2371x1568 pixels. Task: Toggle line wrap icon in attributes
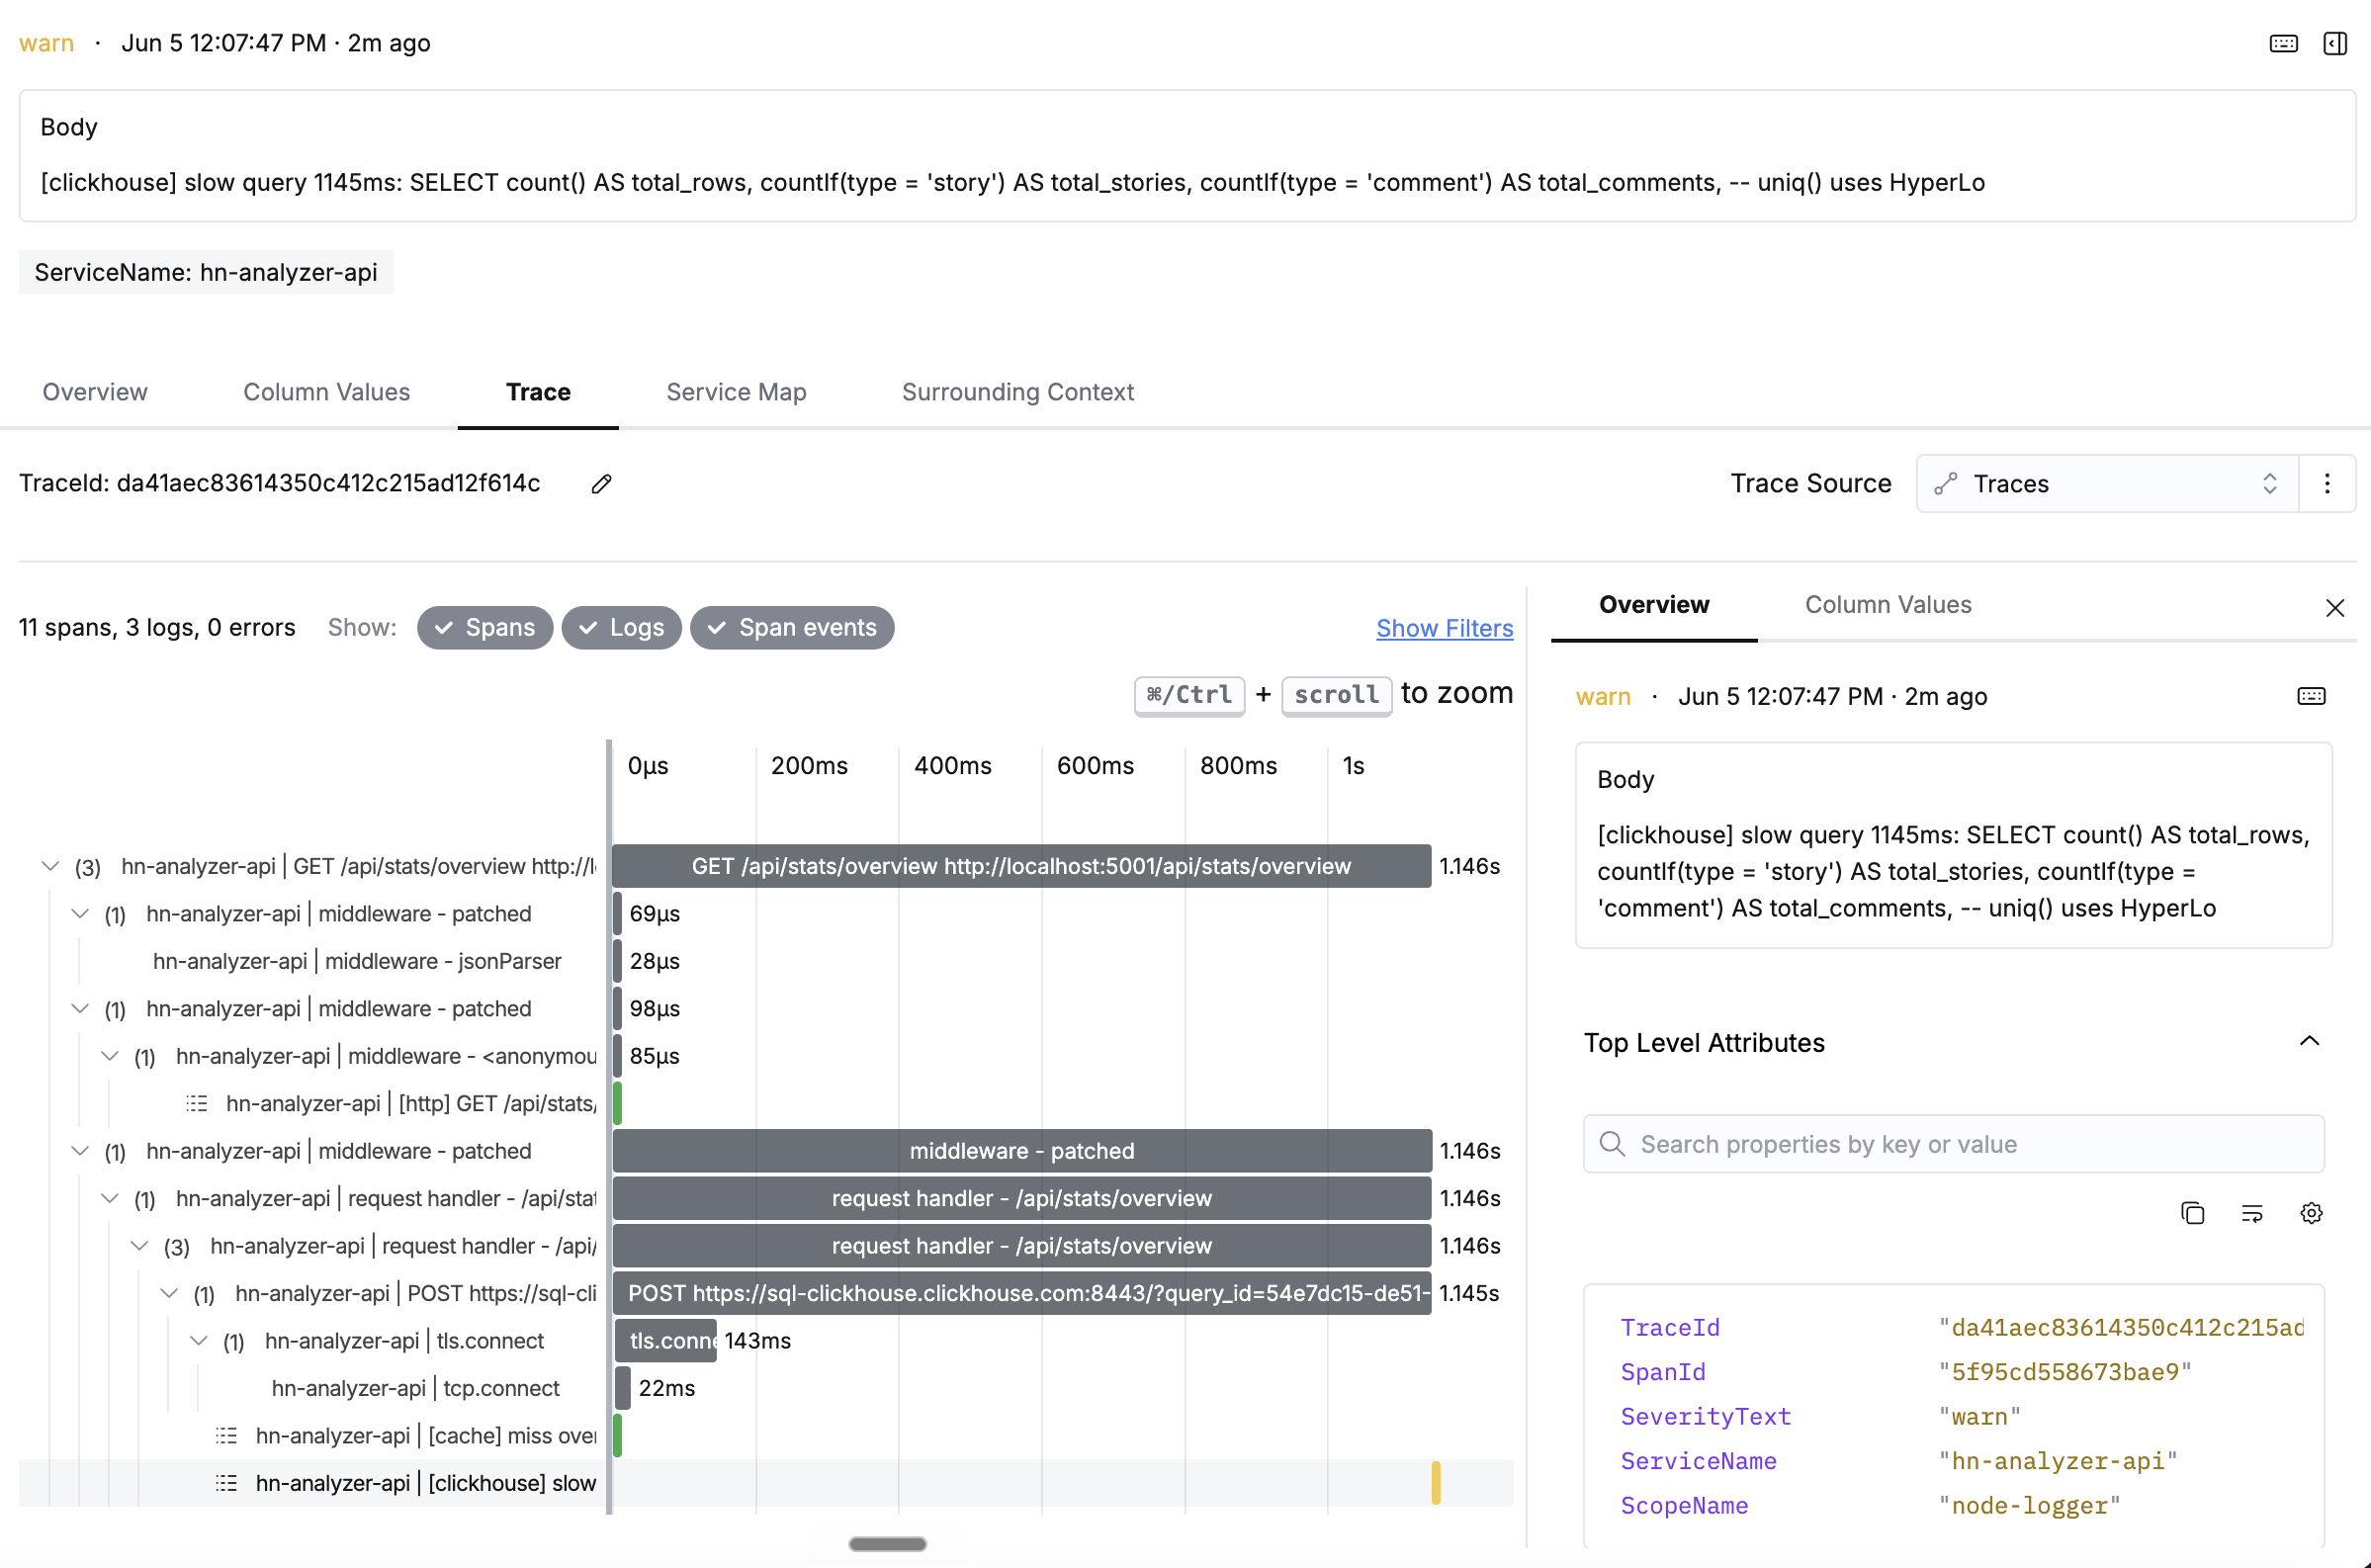pos(2252,1213)
